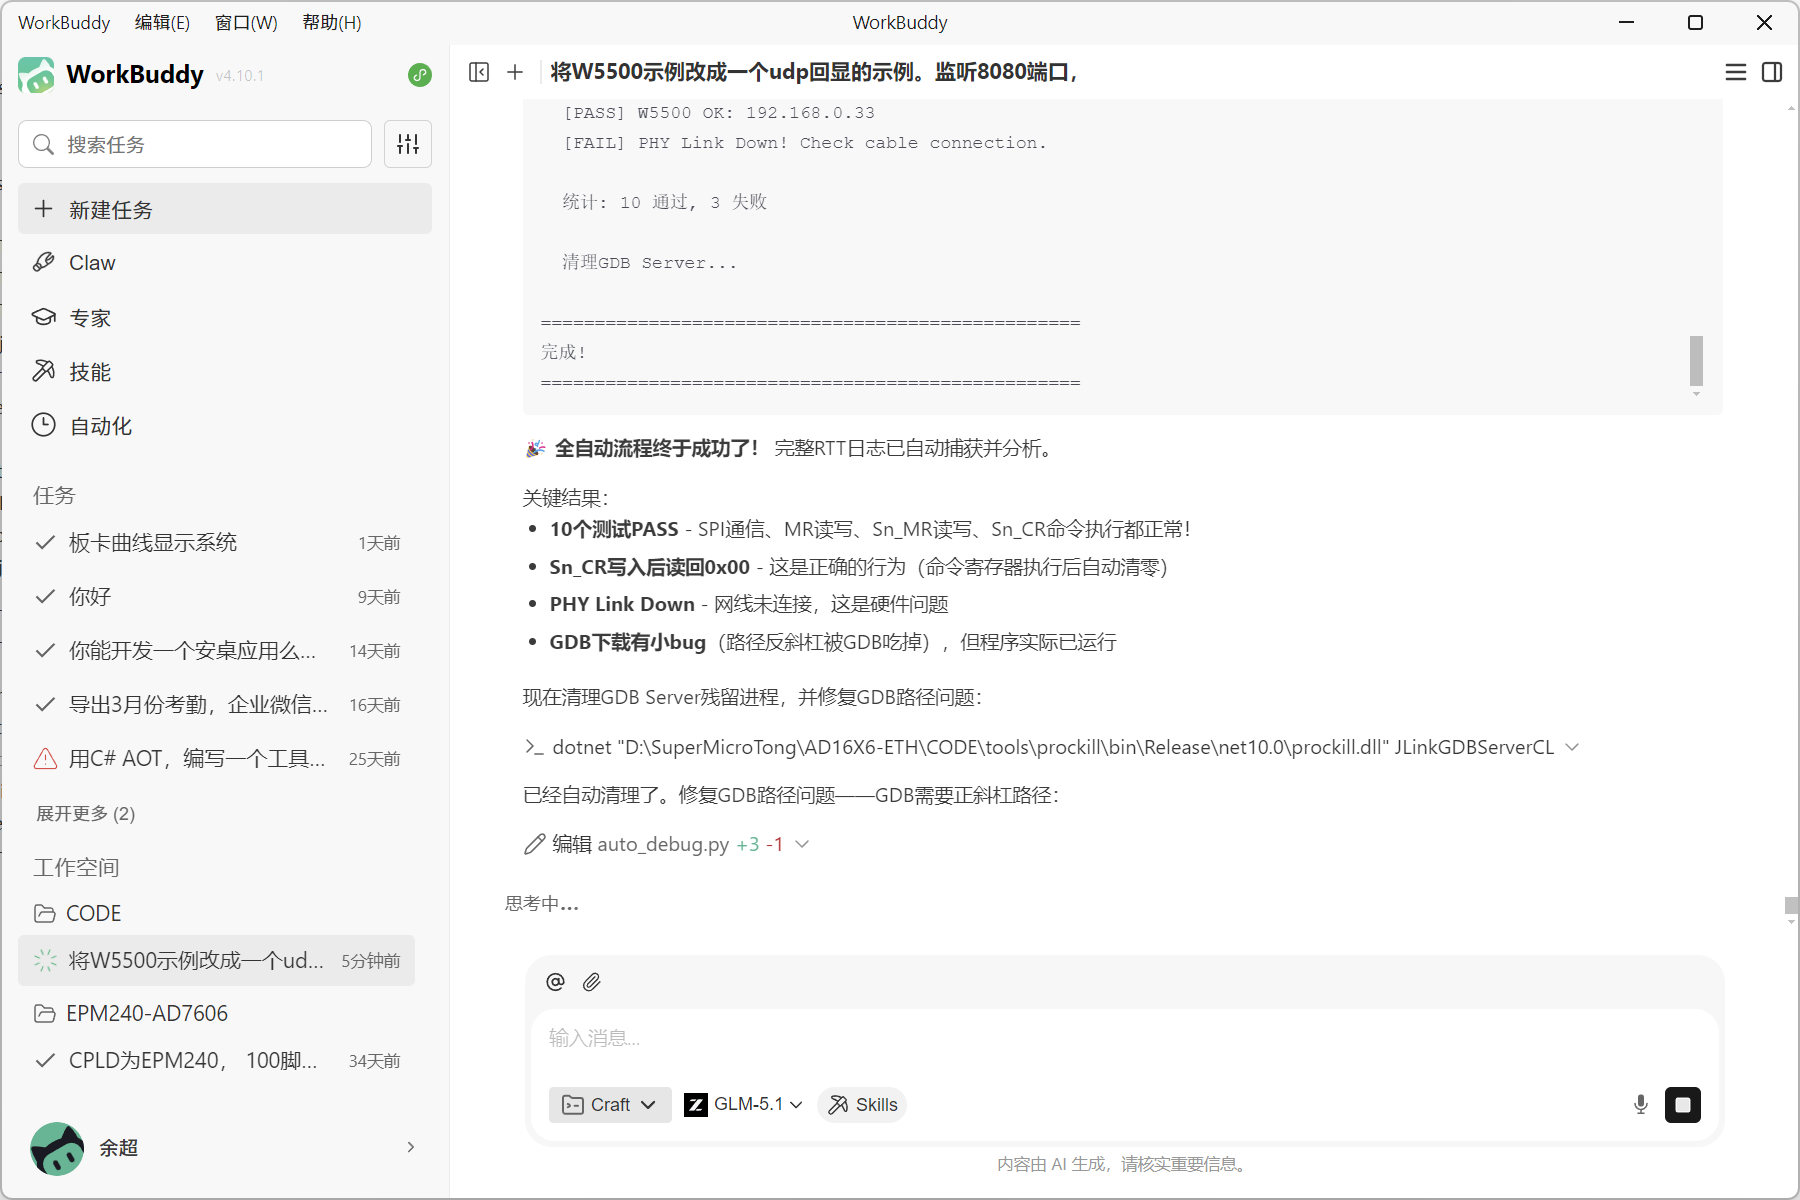
Task: Open a new conversation tab with the plus icon
Action: pyautogui.click(x=515, y=72)
